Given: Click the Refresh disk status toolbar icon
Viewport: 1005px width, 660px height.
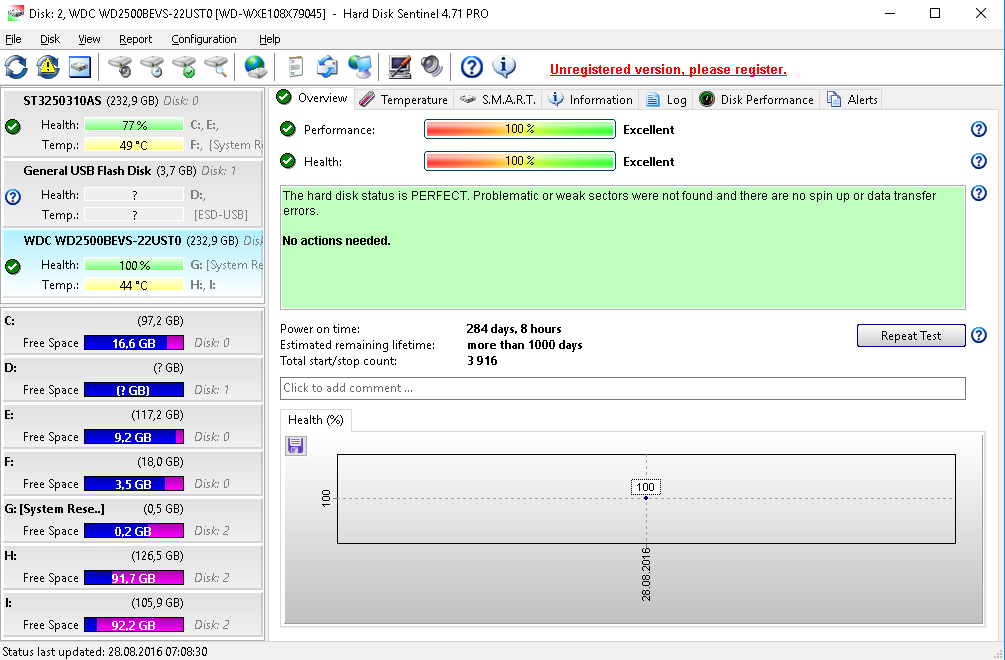Looking at the screenshot, I should (17, 67).
